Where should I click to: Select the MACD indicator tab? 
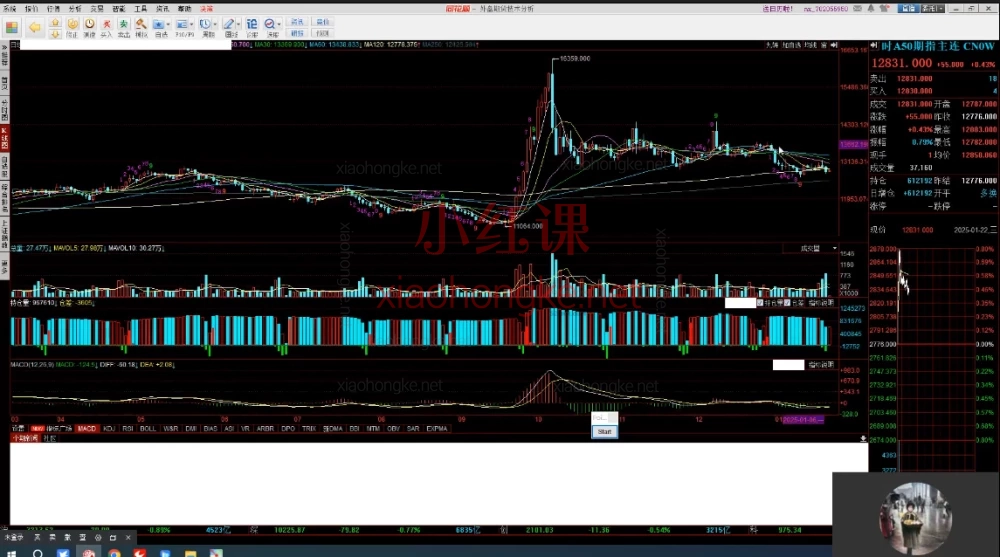(87, 429)
